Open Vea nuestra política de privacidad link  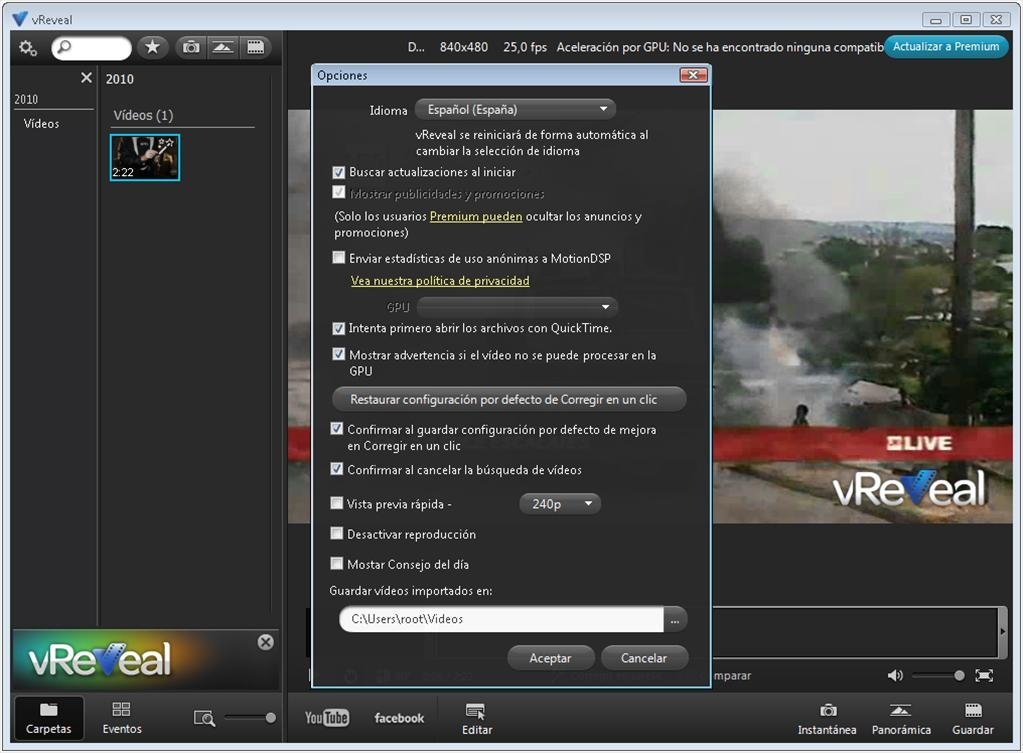[440, 281]
